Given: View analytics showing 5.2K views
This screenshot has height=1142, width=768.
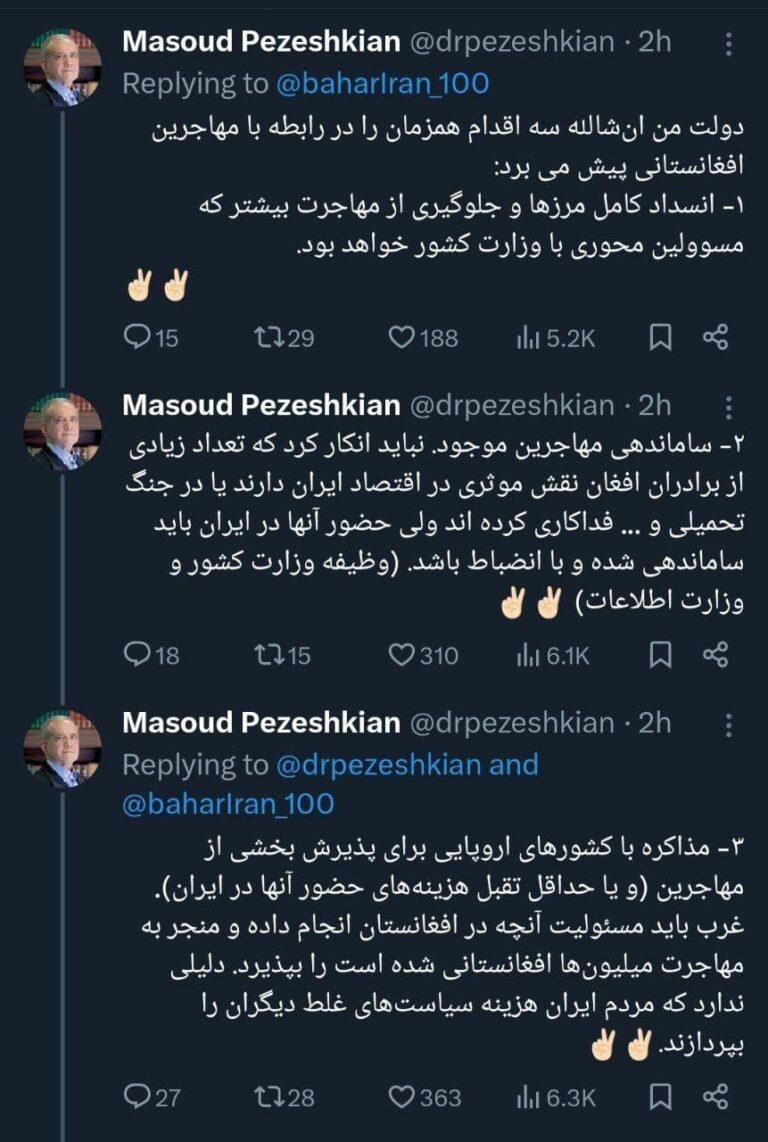Looking at the screenshot, I should coord(555,338).
